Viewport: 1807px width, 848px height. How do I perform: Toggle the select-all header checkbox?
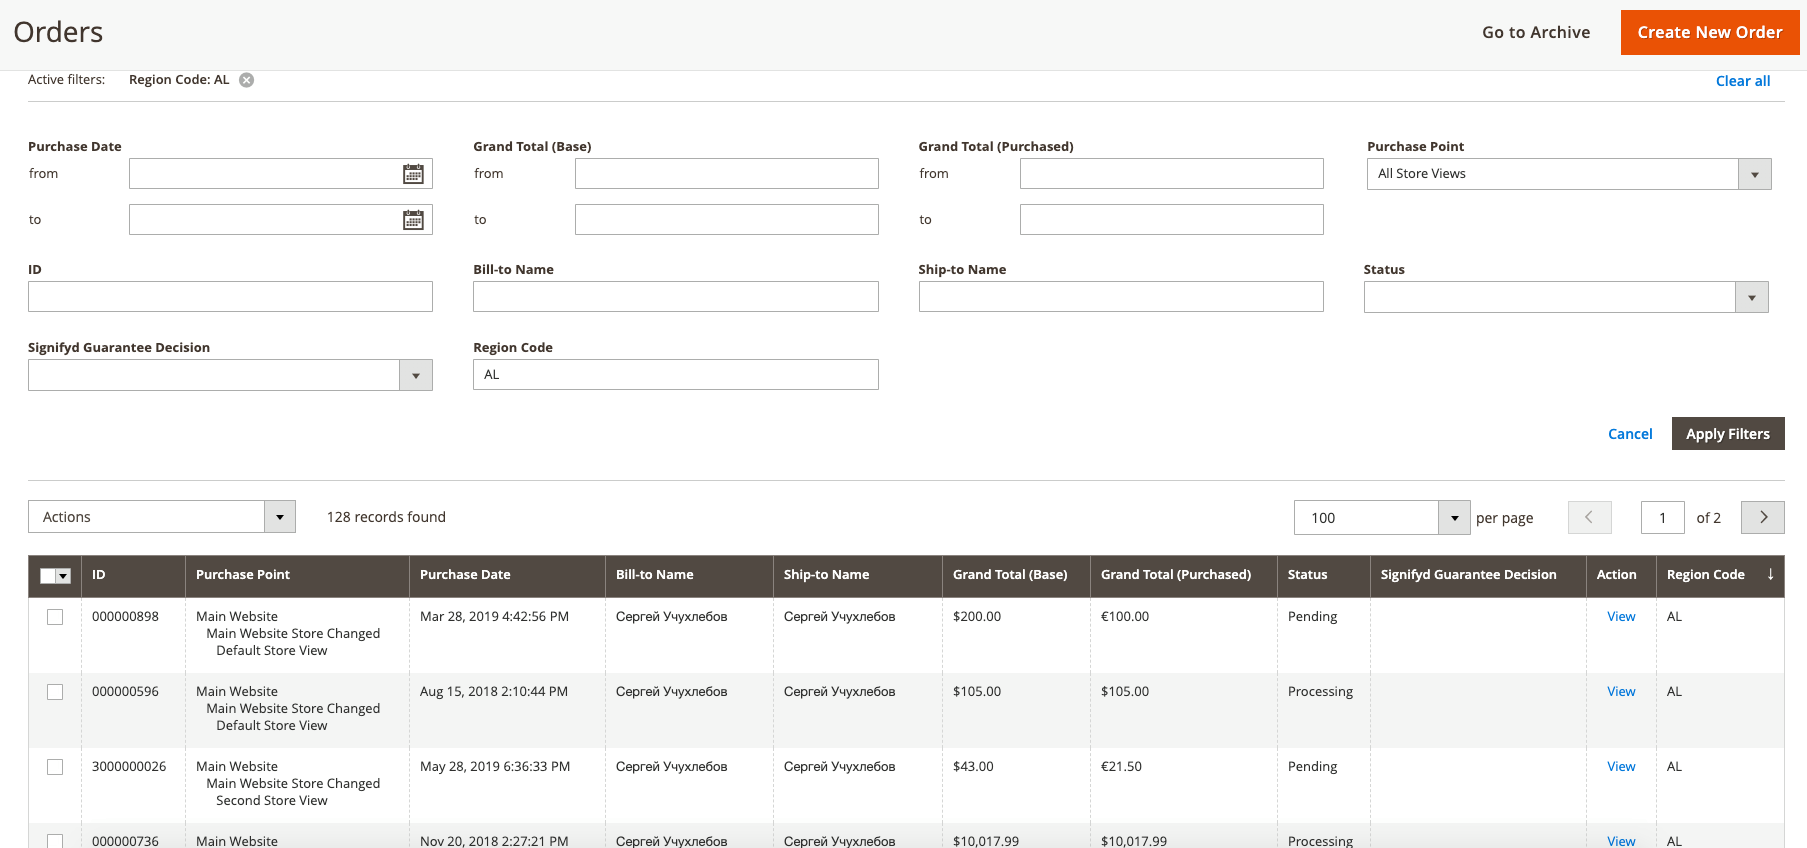coord(47,575)
